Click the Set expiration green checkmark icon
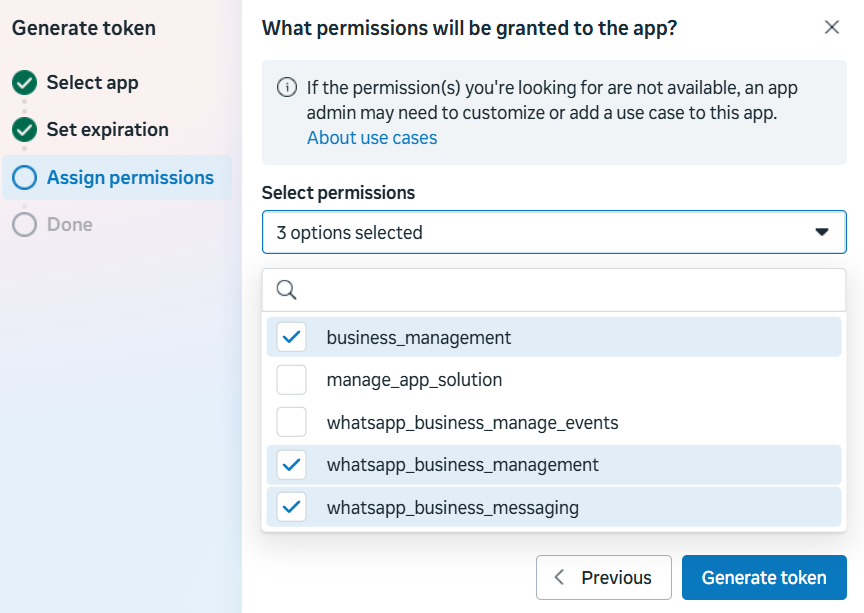Screen dimensions: 864x613 25,130
